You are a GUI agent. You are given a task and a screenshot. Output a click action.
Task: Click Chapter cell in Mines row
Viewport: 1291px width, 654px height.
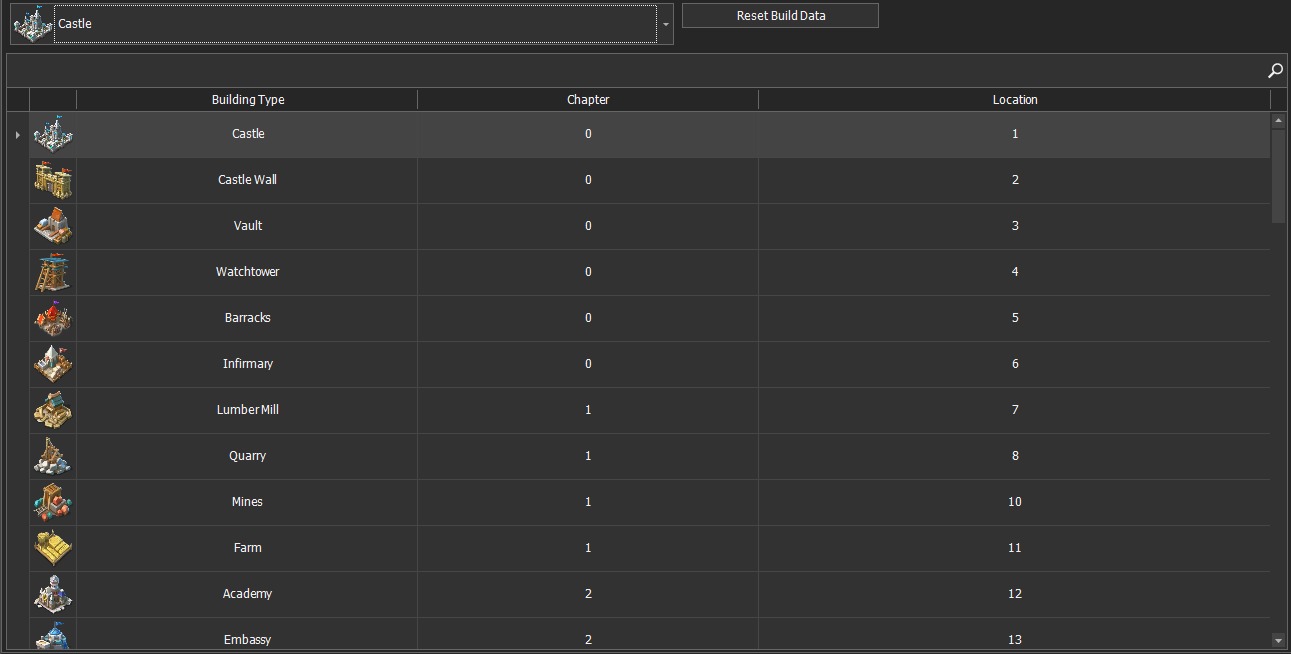pyautogui.click(x=588, y=502)
